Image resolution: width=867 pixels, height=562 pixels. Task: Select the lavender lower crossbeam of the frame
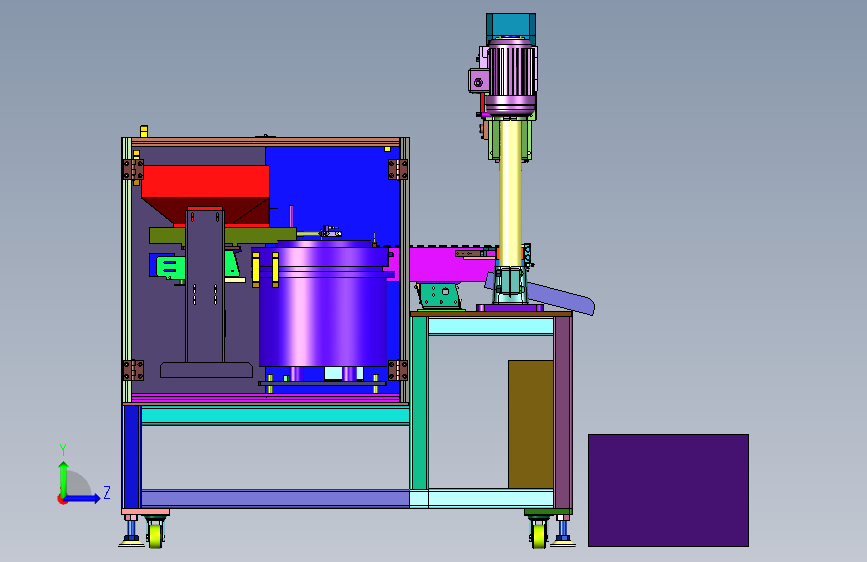click(x=275, y=498)
